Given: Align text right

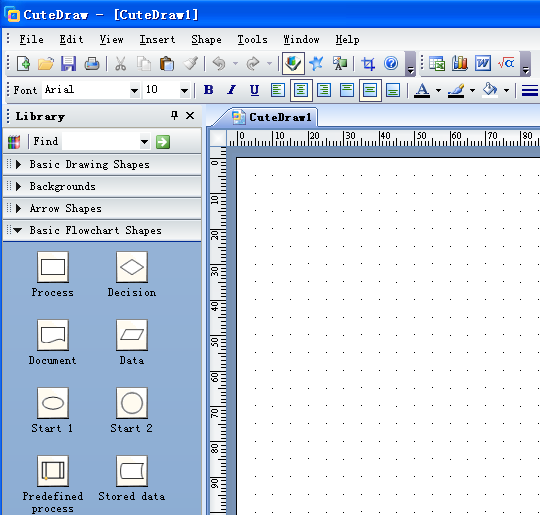Looking at the screenshot, I should click(324, 90).
